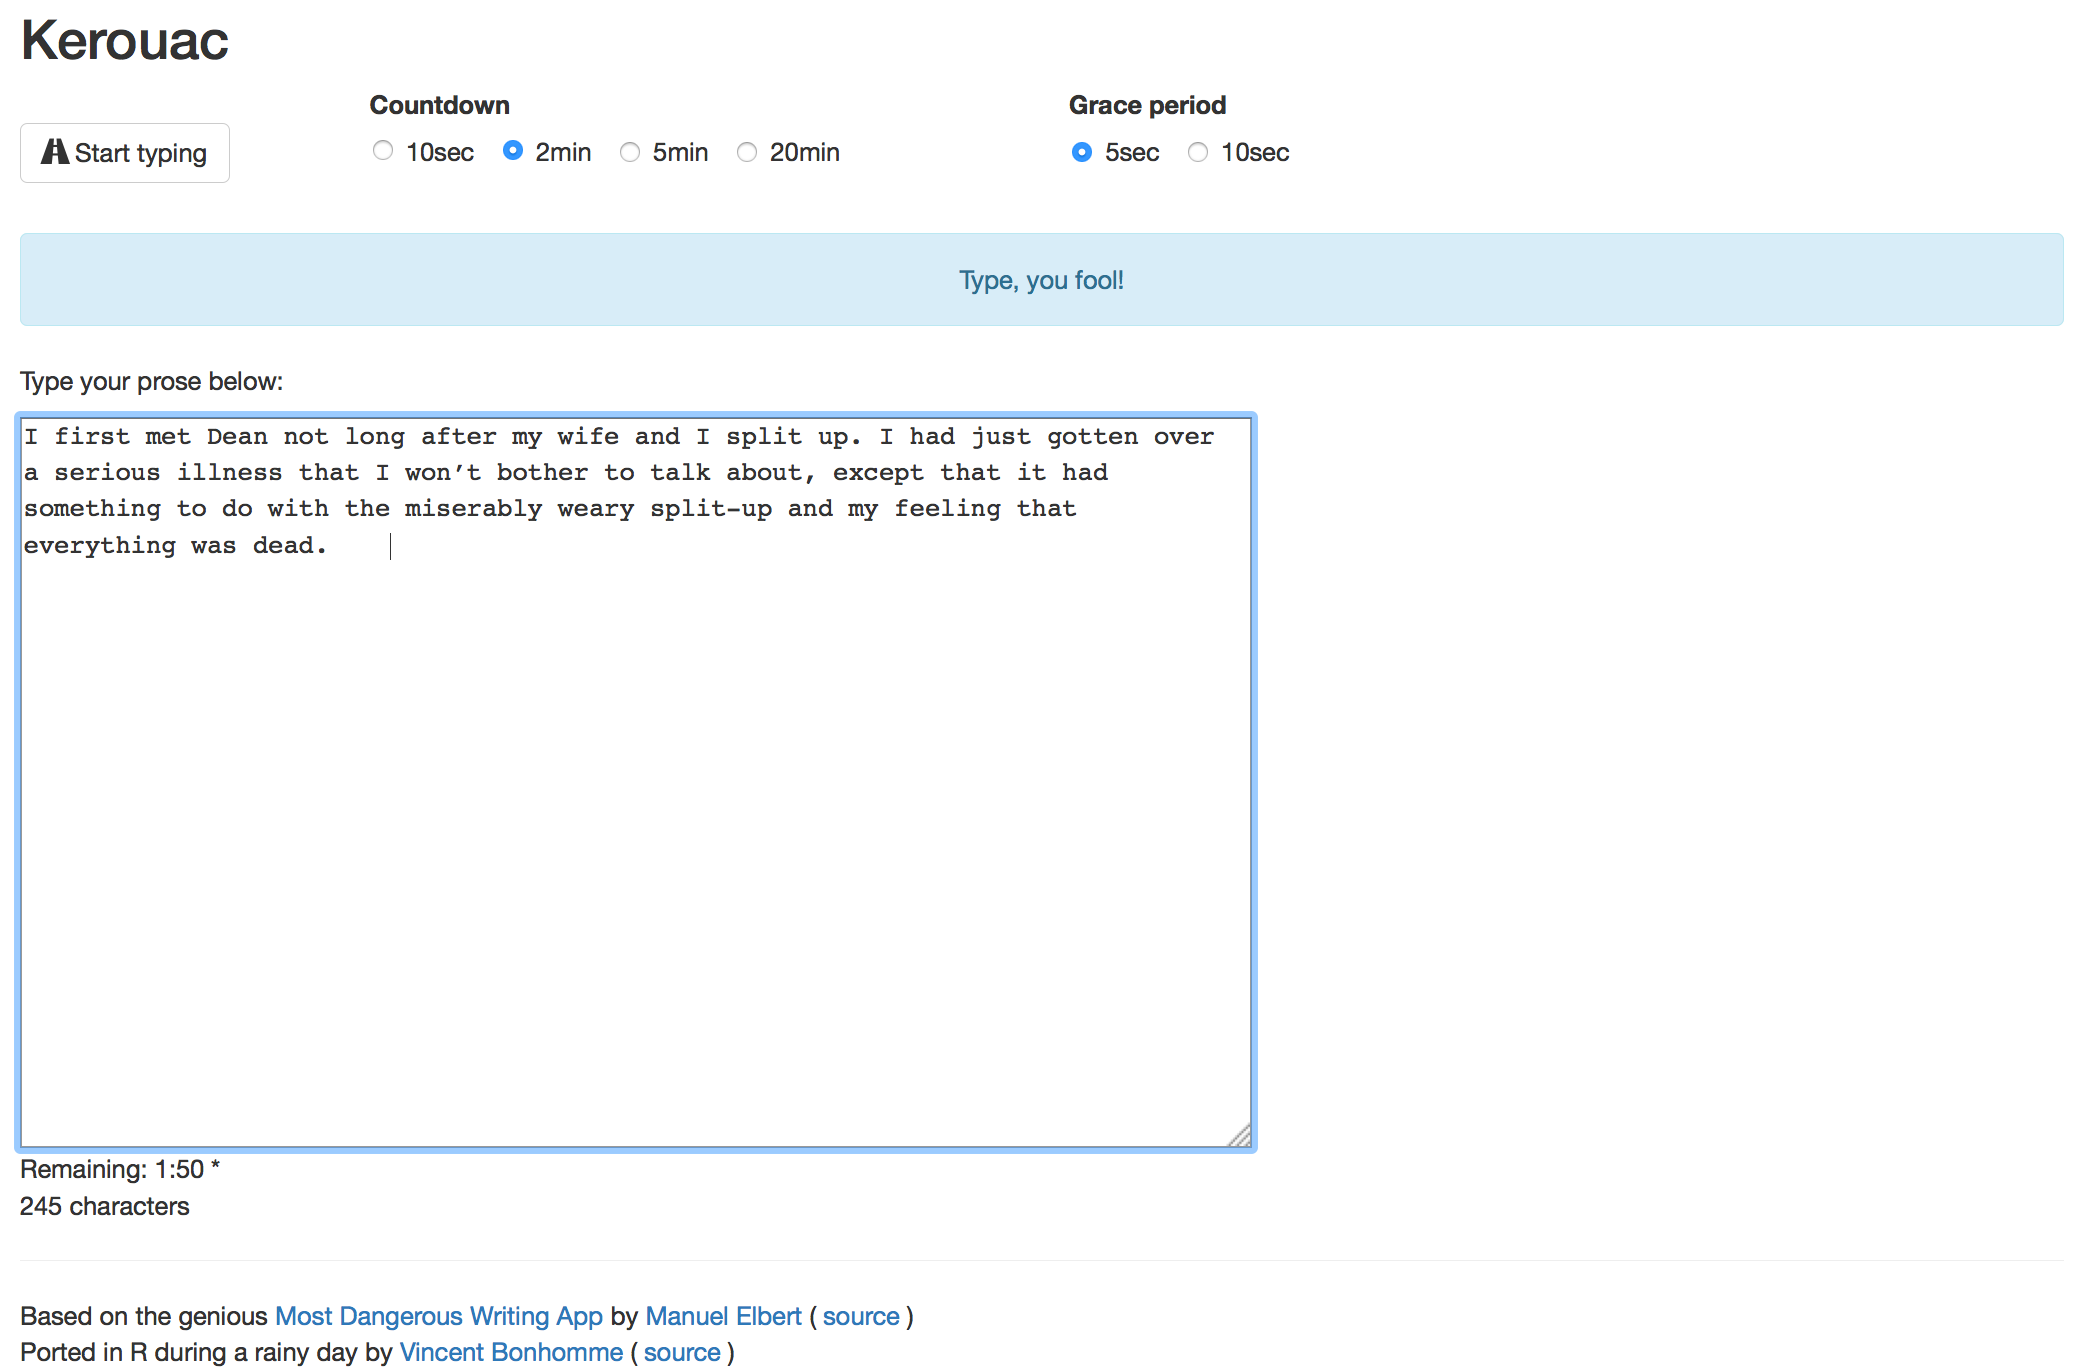Click the Remaining 1:50 timer text

[119, 1169]
